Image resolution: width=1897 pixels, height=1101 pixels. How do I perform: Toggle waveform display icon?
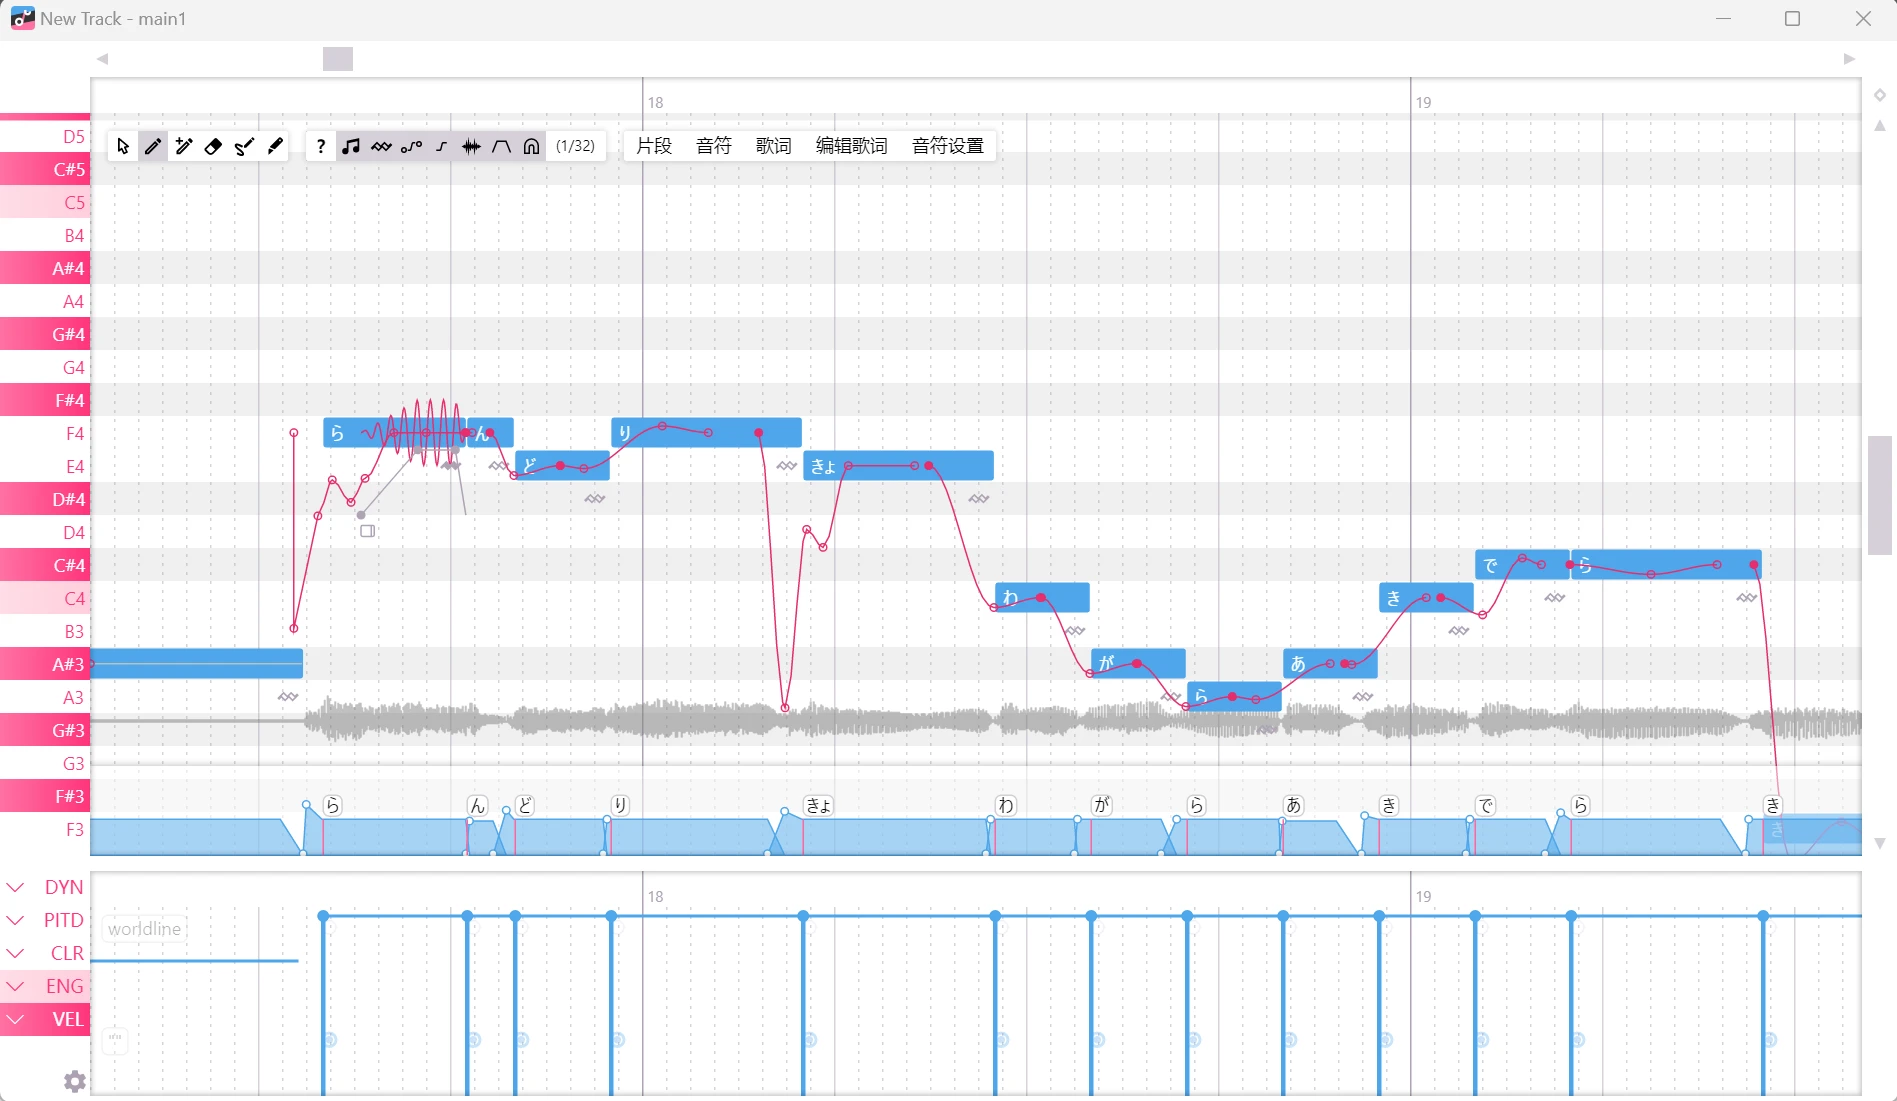click(x=471, y=146)
